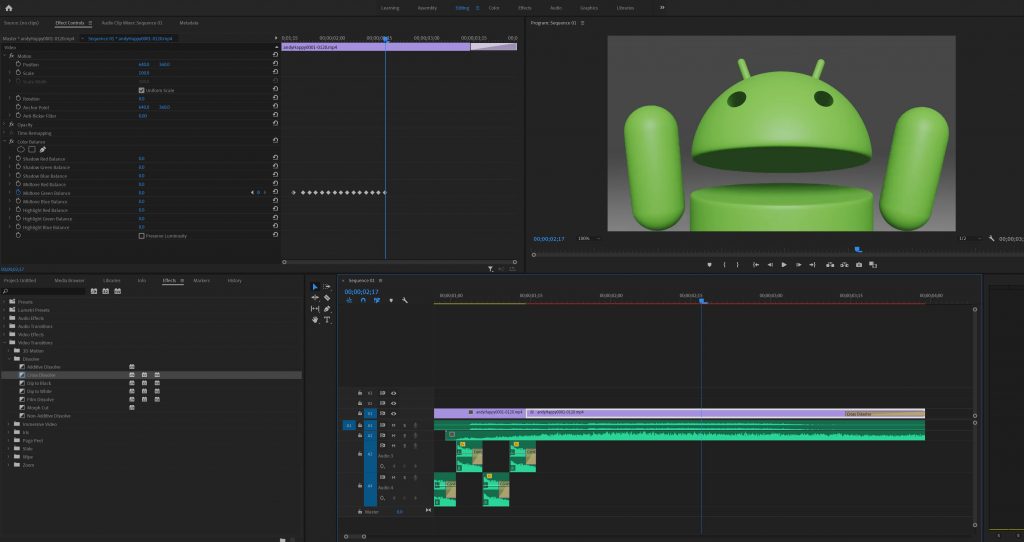The width and height of the screenshot is (1024, 542).
Task: Switch to Learning workspace
Action: [390, 8]
